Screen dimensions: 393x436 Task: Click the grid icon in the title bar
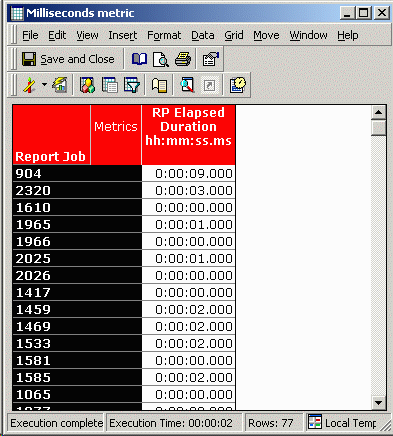tap(17, 13)
